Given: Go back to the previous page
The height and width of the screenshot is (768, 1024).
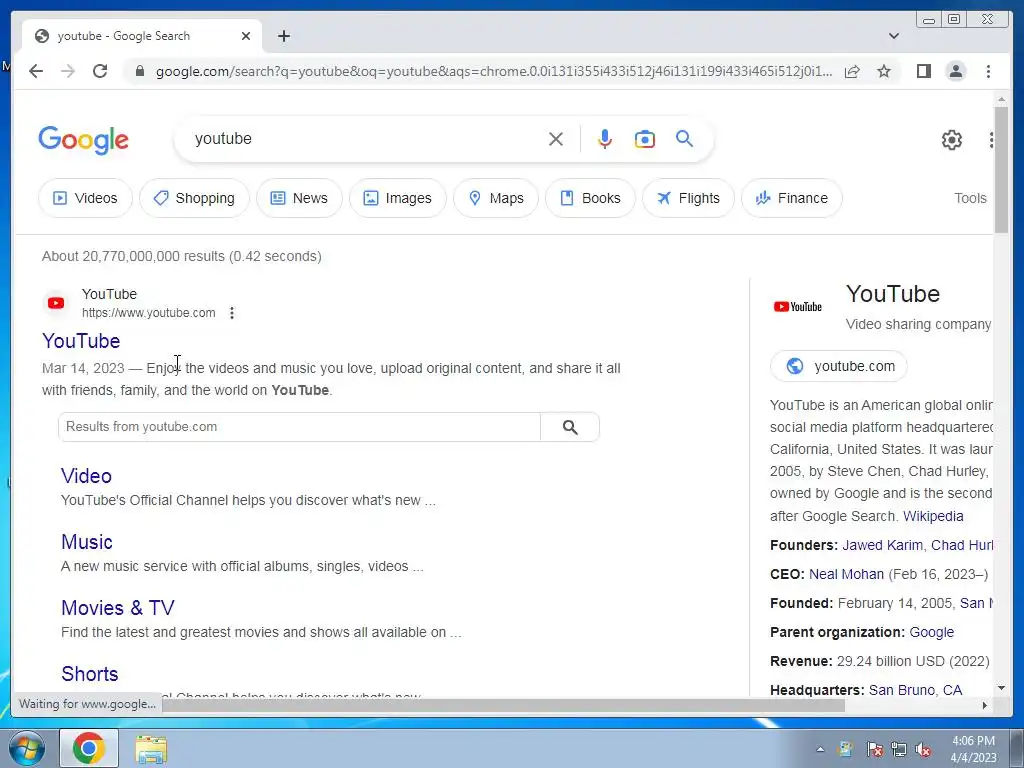Looking at the screenshot, I should 36,71.
